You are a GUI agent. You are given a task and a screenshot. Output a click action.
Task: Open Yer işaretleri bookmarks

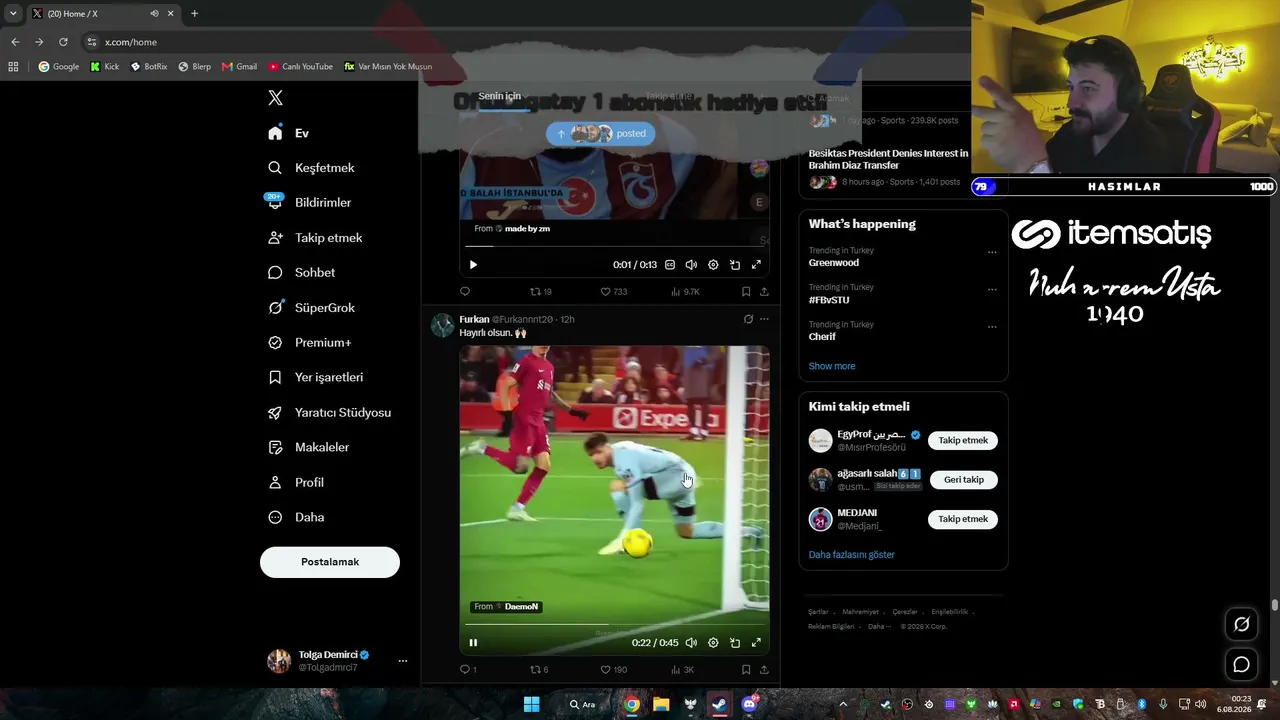(315, 378)
